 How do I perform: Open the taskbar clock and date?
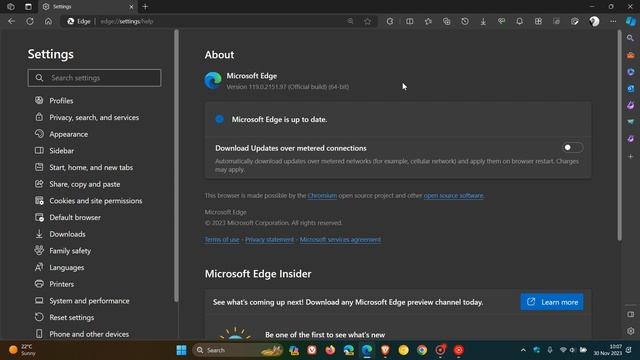click(608, 350)
